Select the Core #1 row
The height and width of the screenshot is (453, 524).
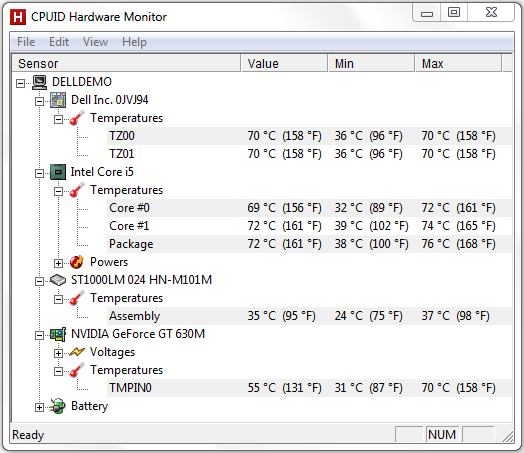coord(309,226)
